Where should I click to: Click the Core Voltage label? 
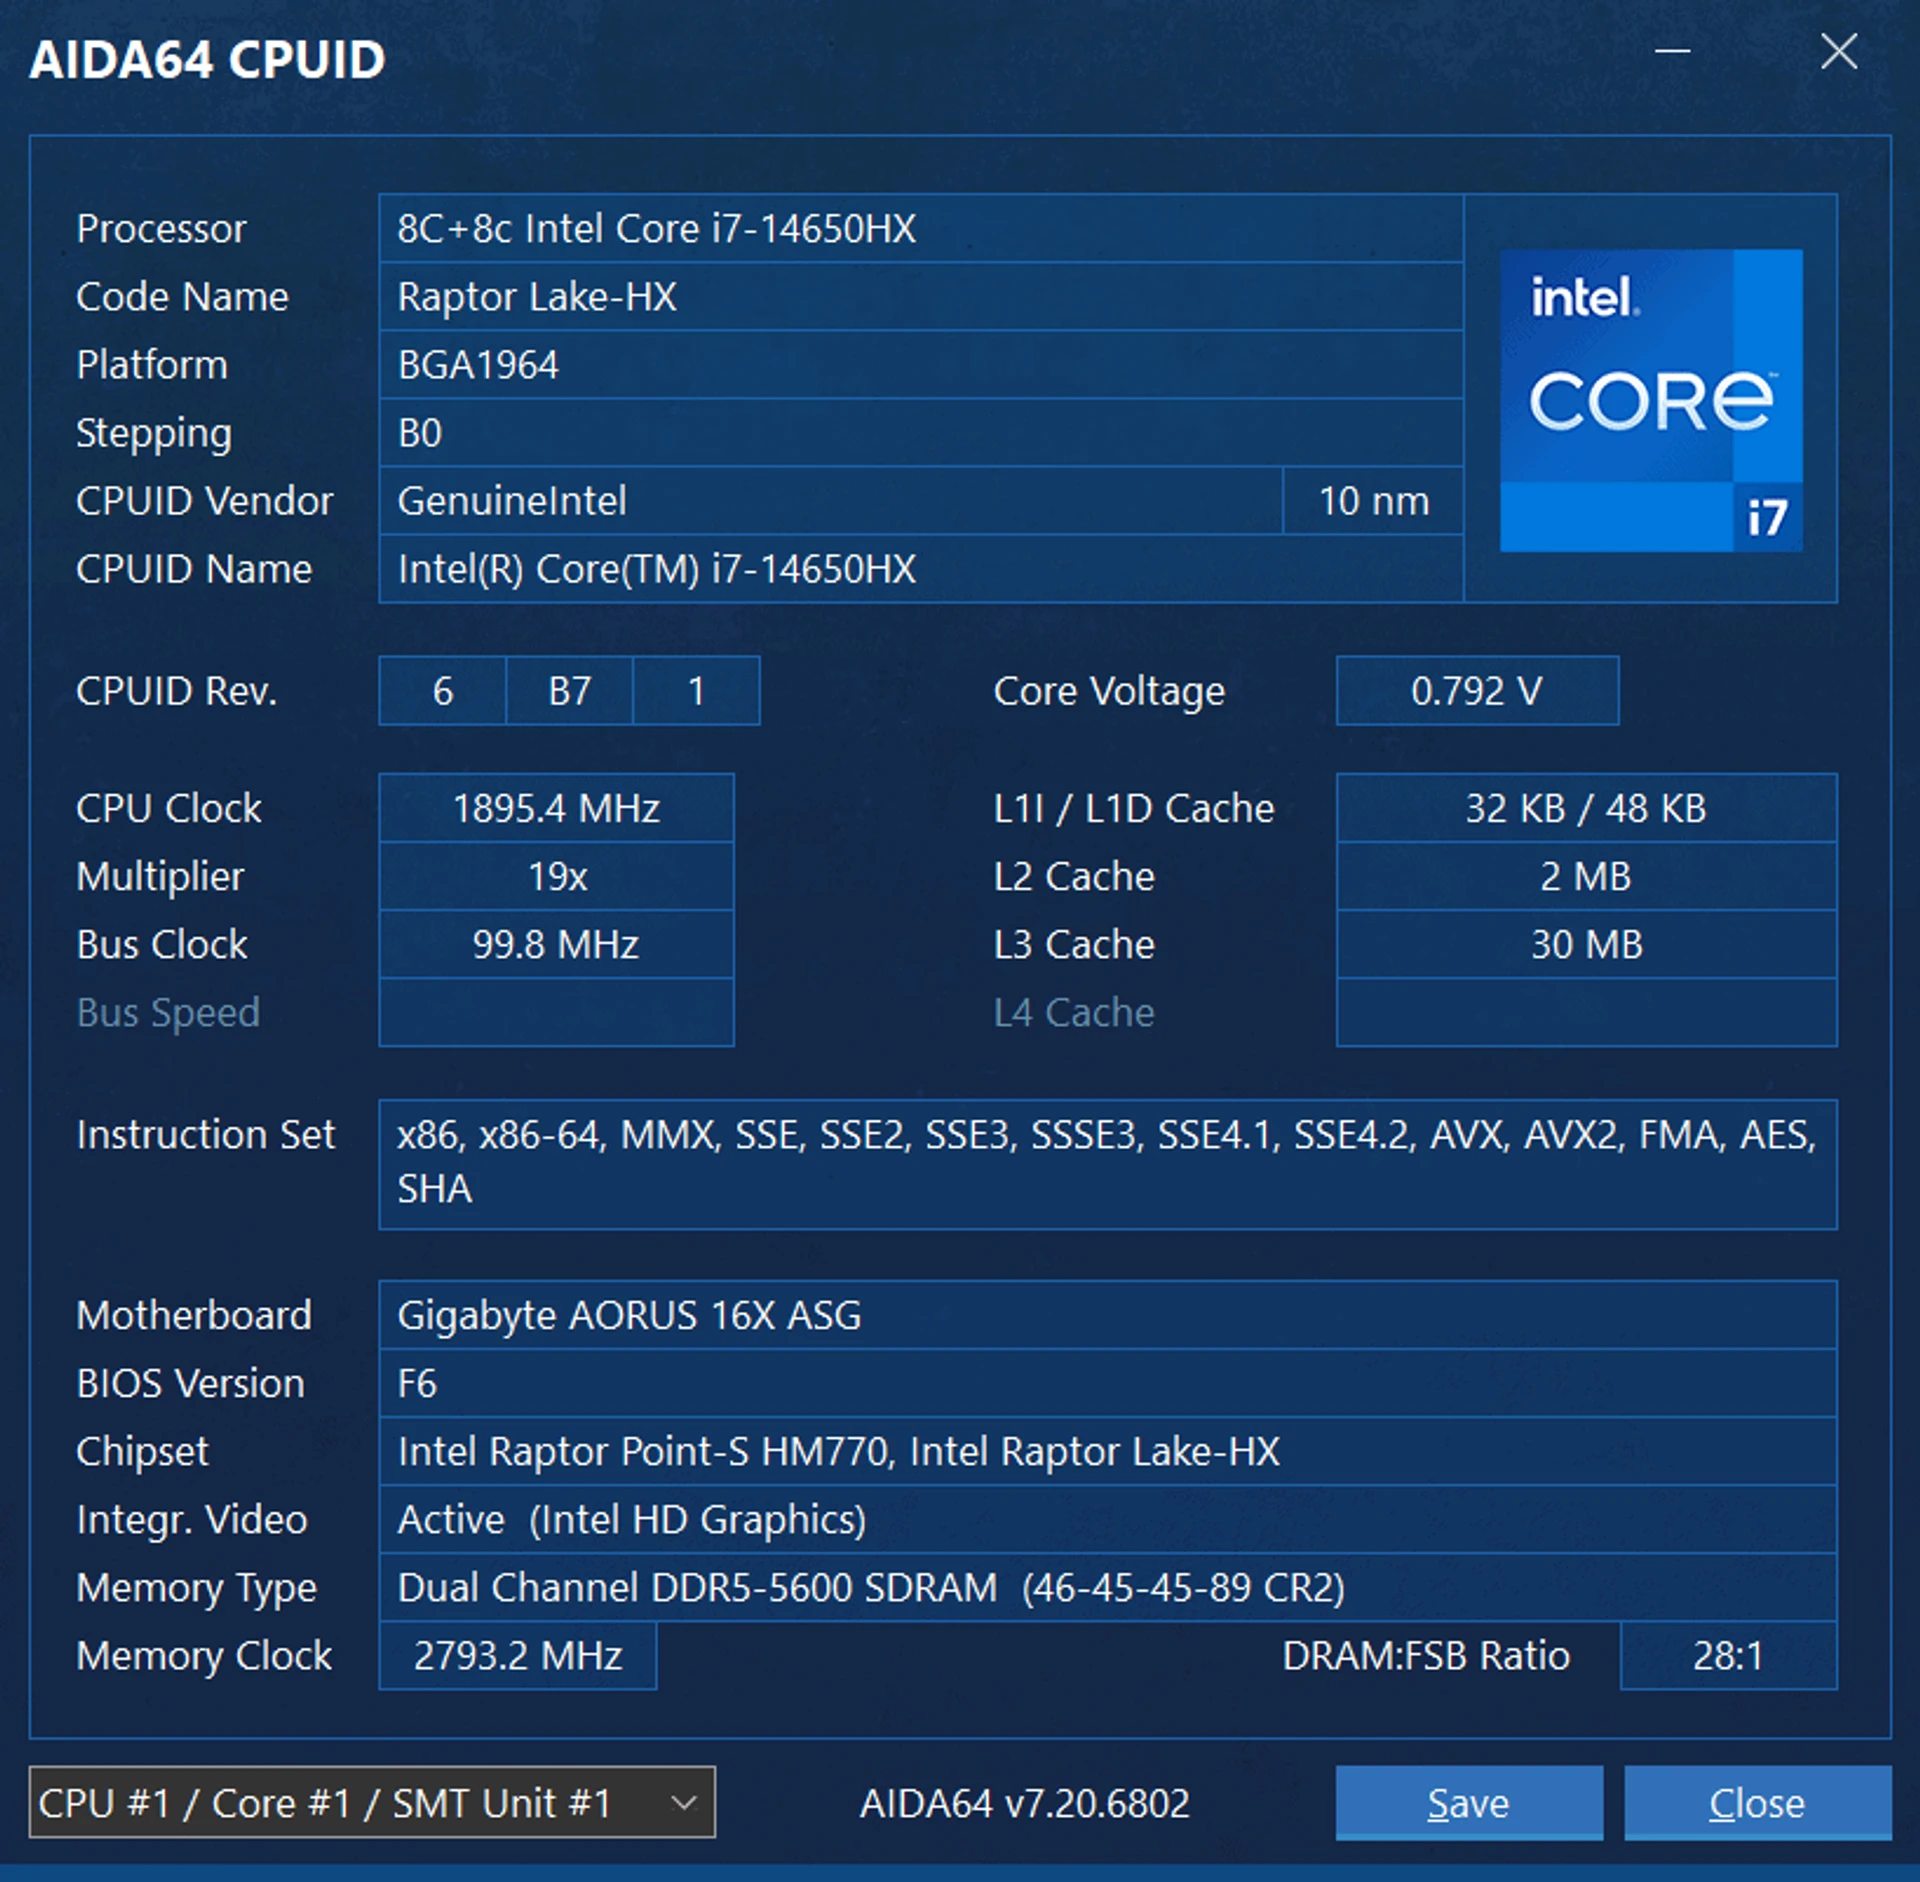[x=1109, y=692]
